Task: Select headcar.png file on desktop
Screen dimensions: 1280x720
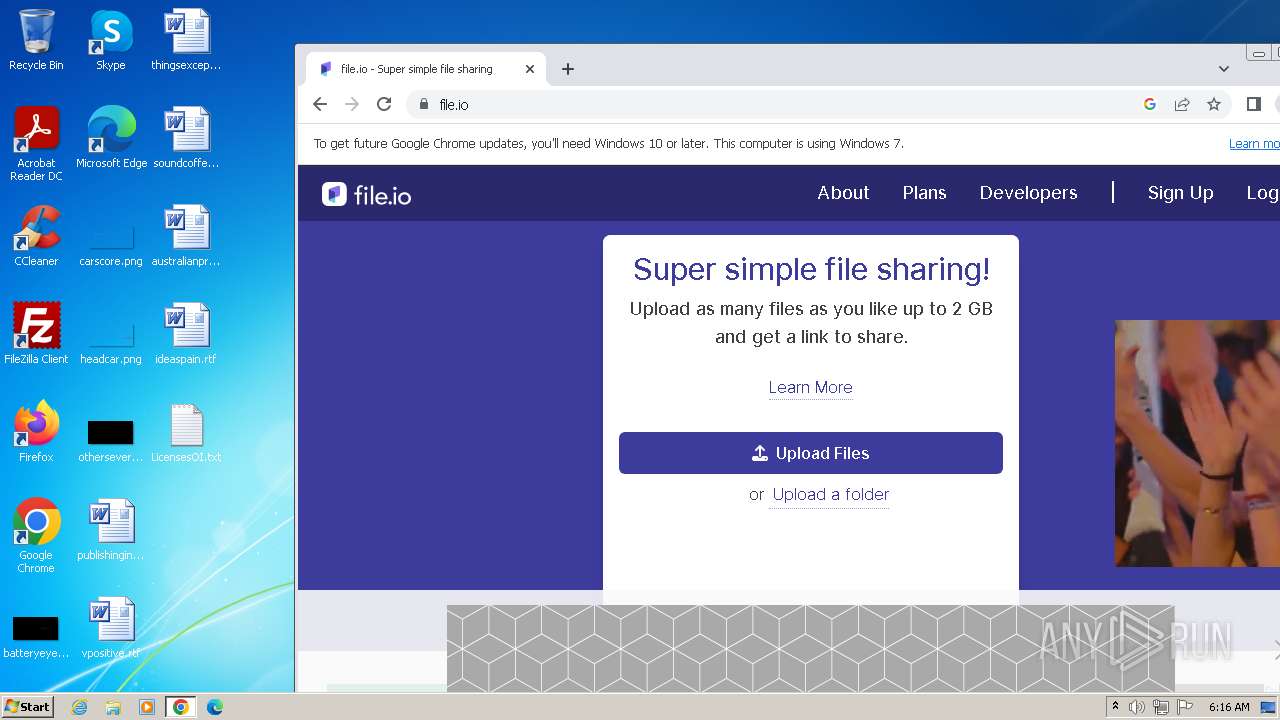Action: [111, 341]
